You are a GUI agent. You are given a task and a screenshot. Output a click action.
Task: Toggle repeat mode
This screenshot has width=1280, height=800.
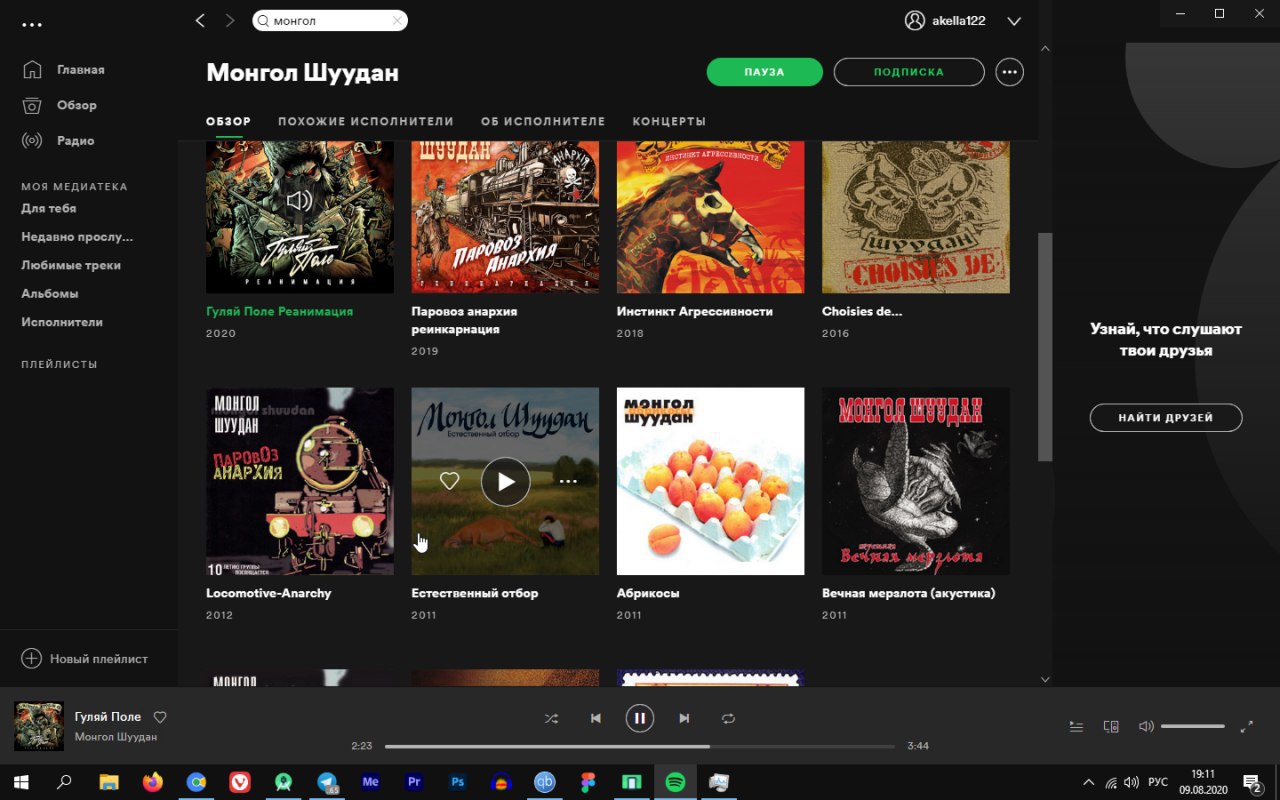[728, 718]
